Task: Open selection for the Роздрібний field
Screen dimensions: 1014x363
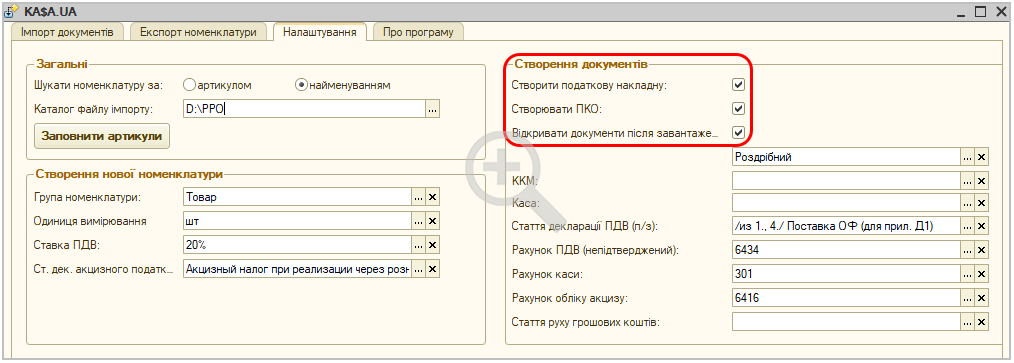Action: [967, 157]
